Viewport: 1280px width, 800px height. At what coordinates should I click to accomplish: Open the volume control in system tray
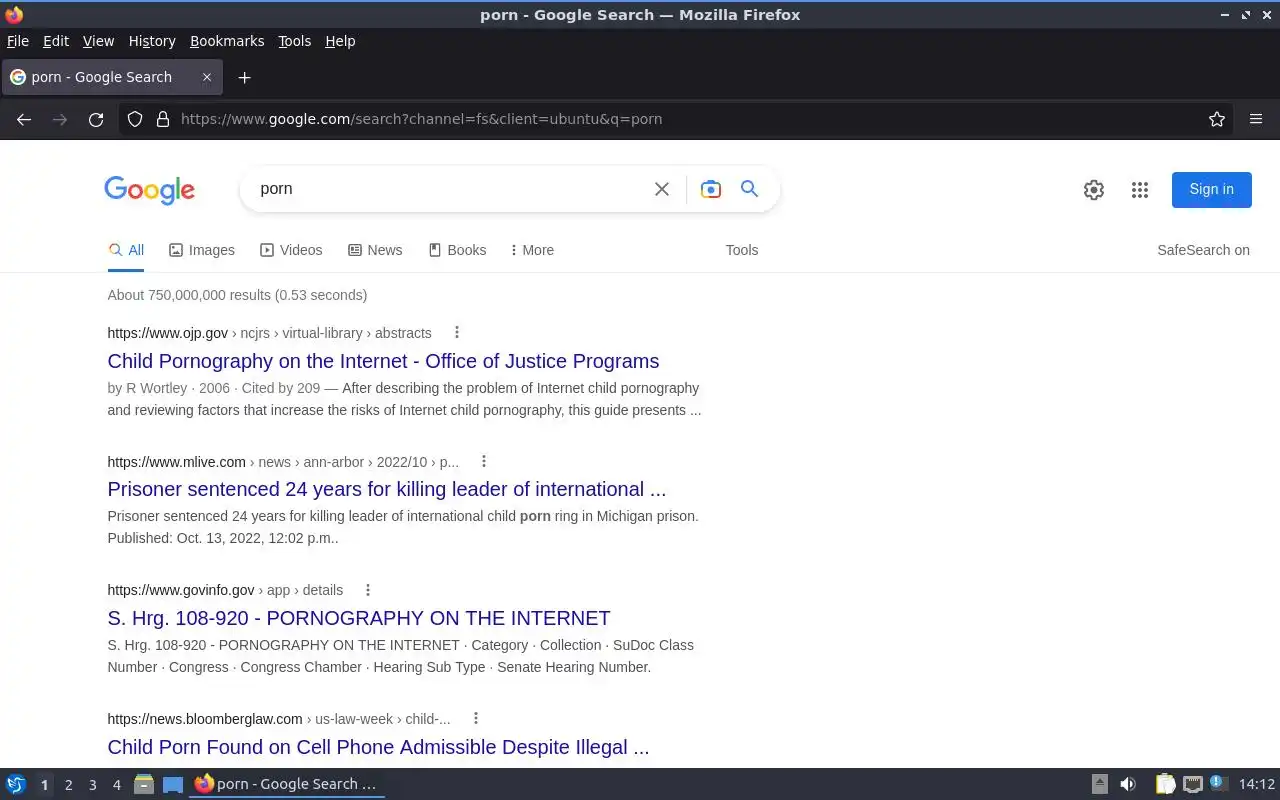coord(1128,785)
